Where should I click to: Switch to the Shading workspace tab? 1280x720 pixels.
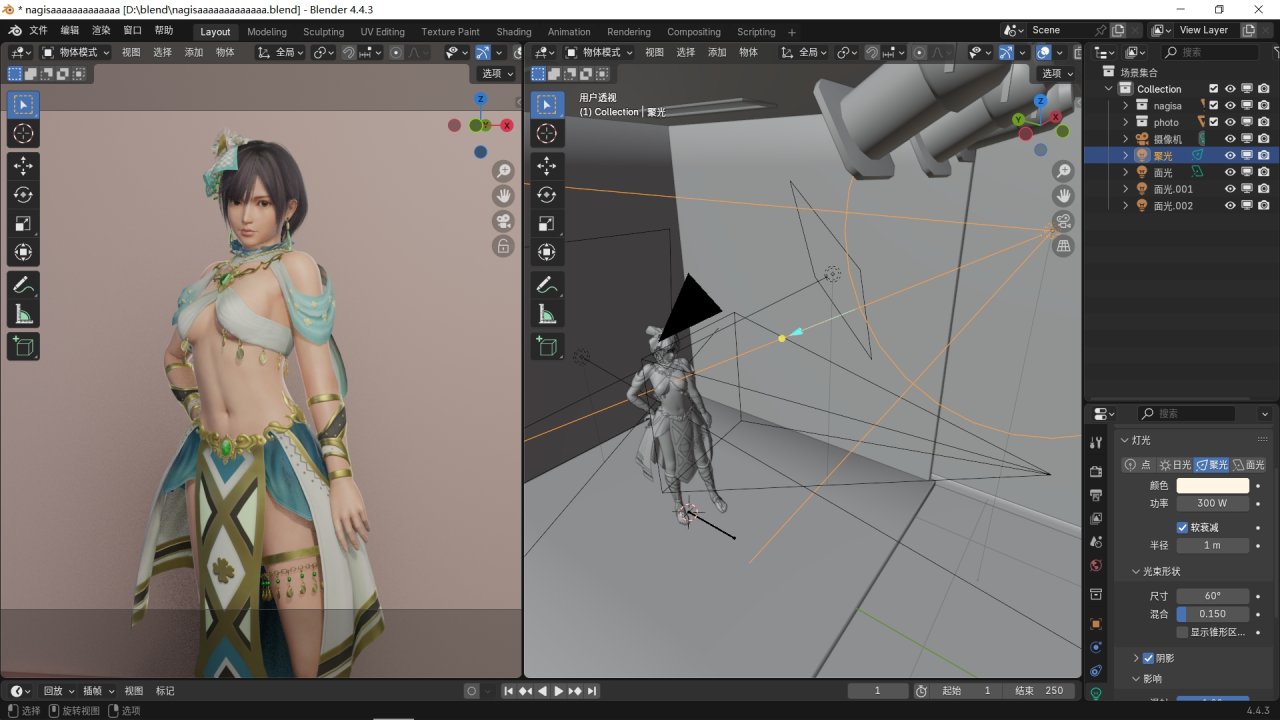pyautogui.click(x=514, y=32)
